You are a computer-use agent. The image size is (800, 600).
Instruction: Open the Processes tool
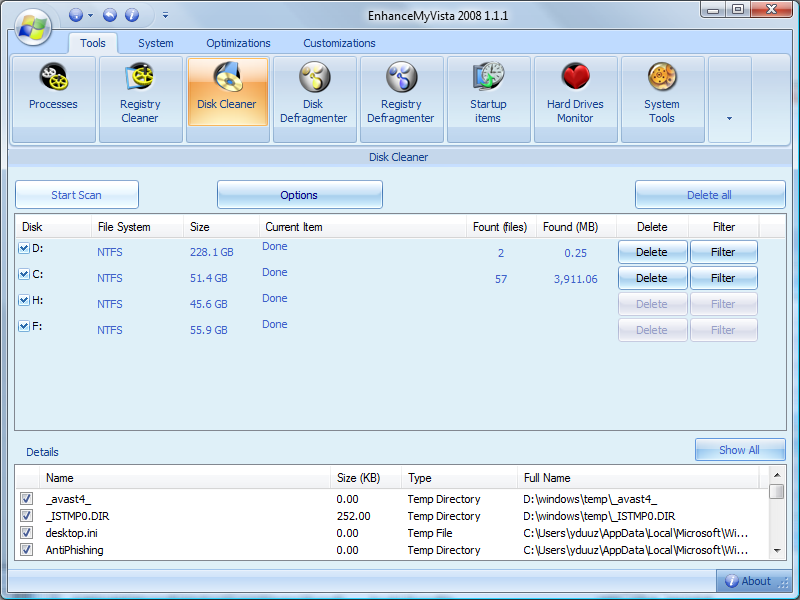click(x=54, y=99)
